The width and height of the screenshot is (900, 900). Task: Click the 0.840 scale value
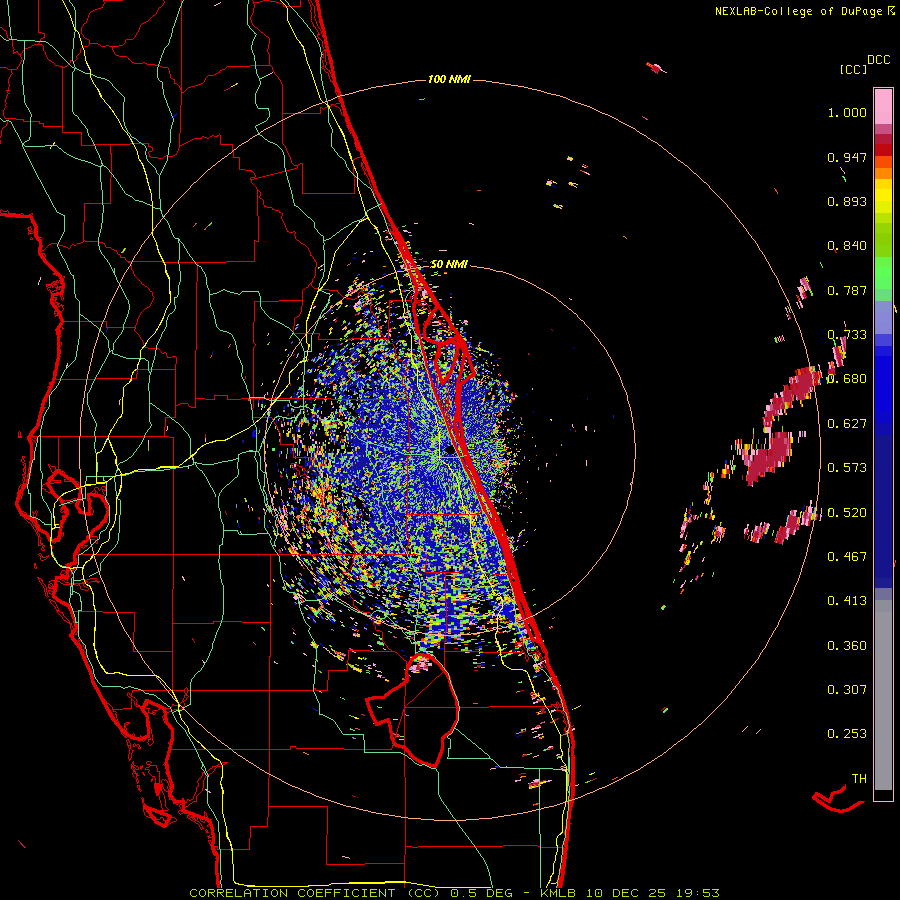tap(847, 246)
